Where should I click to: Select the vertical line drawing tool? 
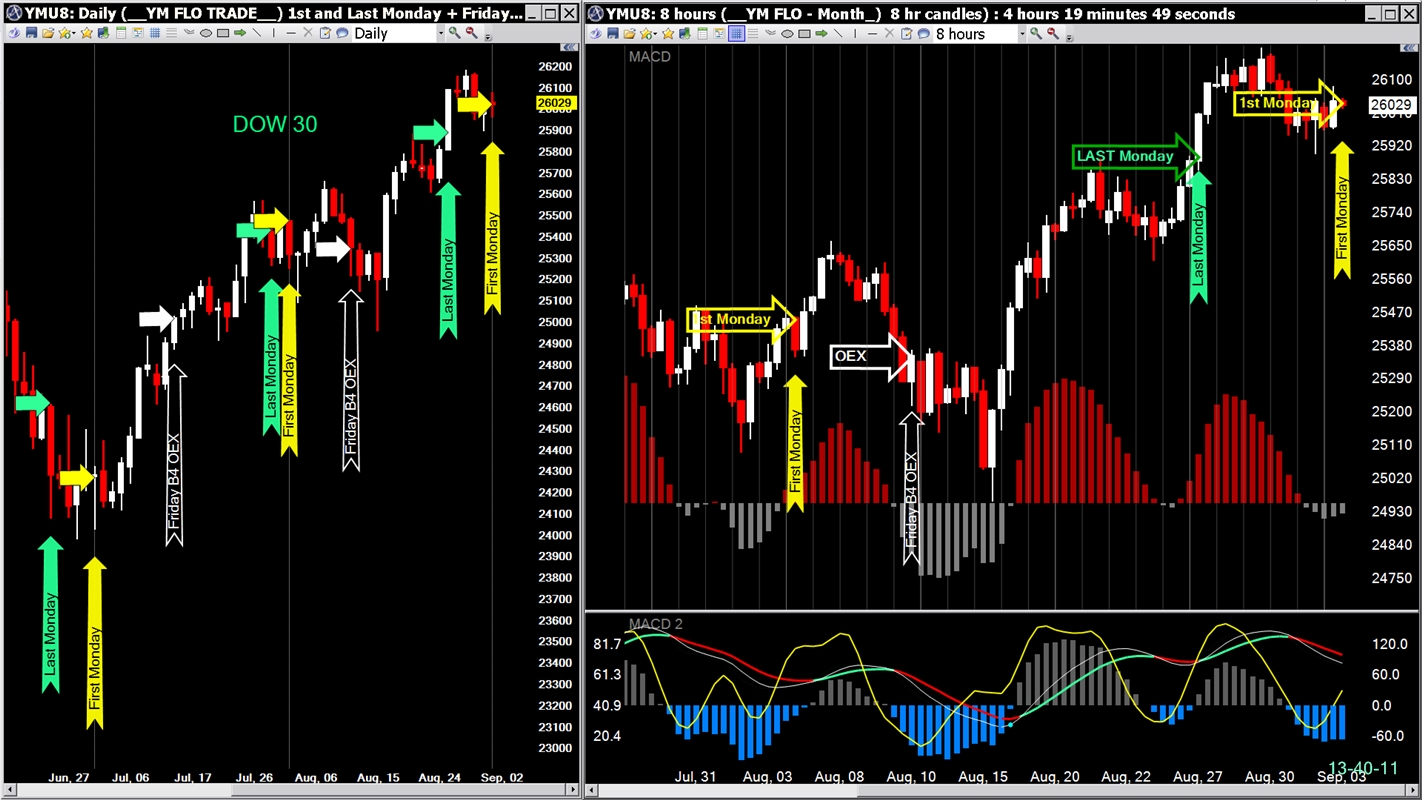click(272, 33)
